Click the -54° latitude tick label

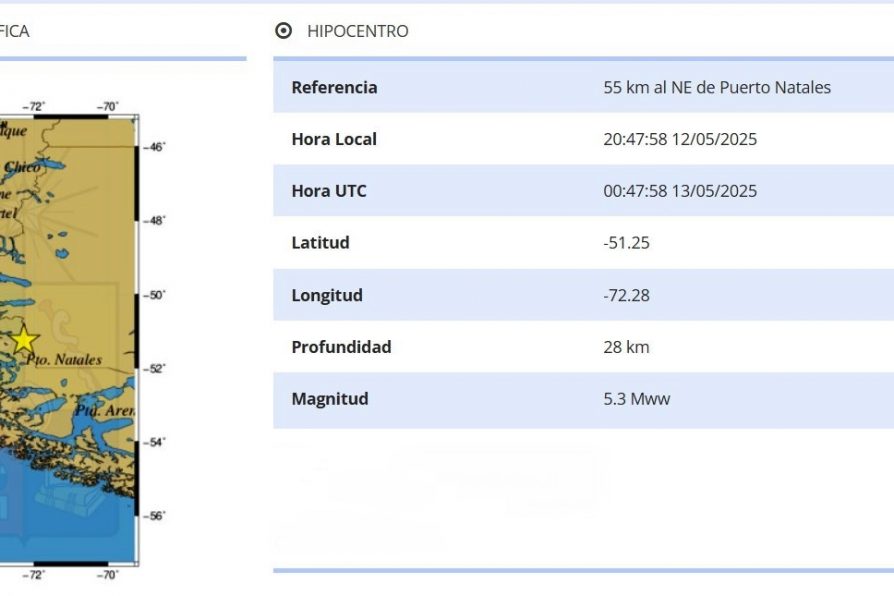point(154,442)
